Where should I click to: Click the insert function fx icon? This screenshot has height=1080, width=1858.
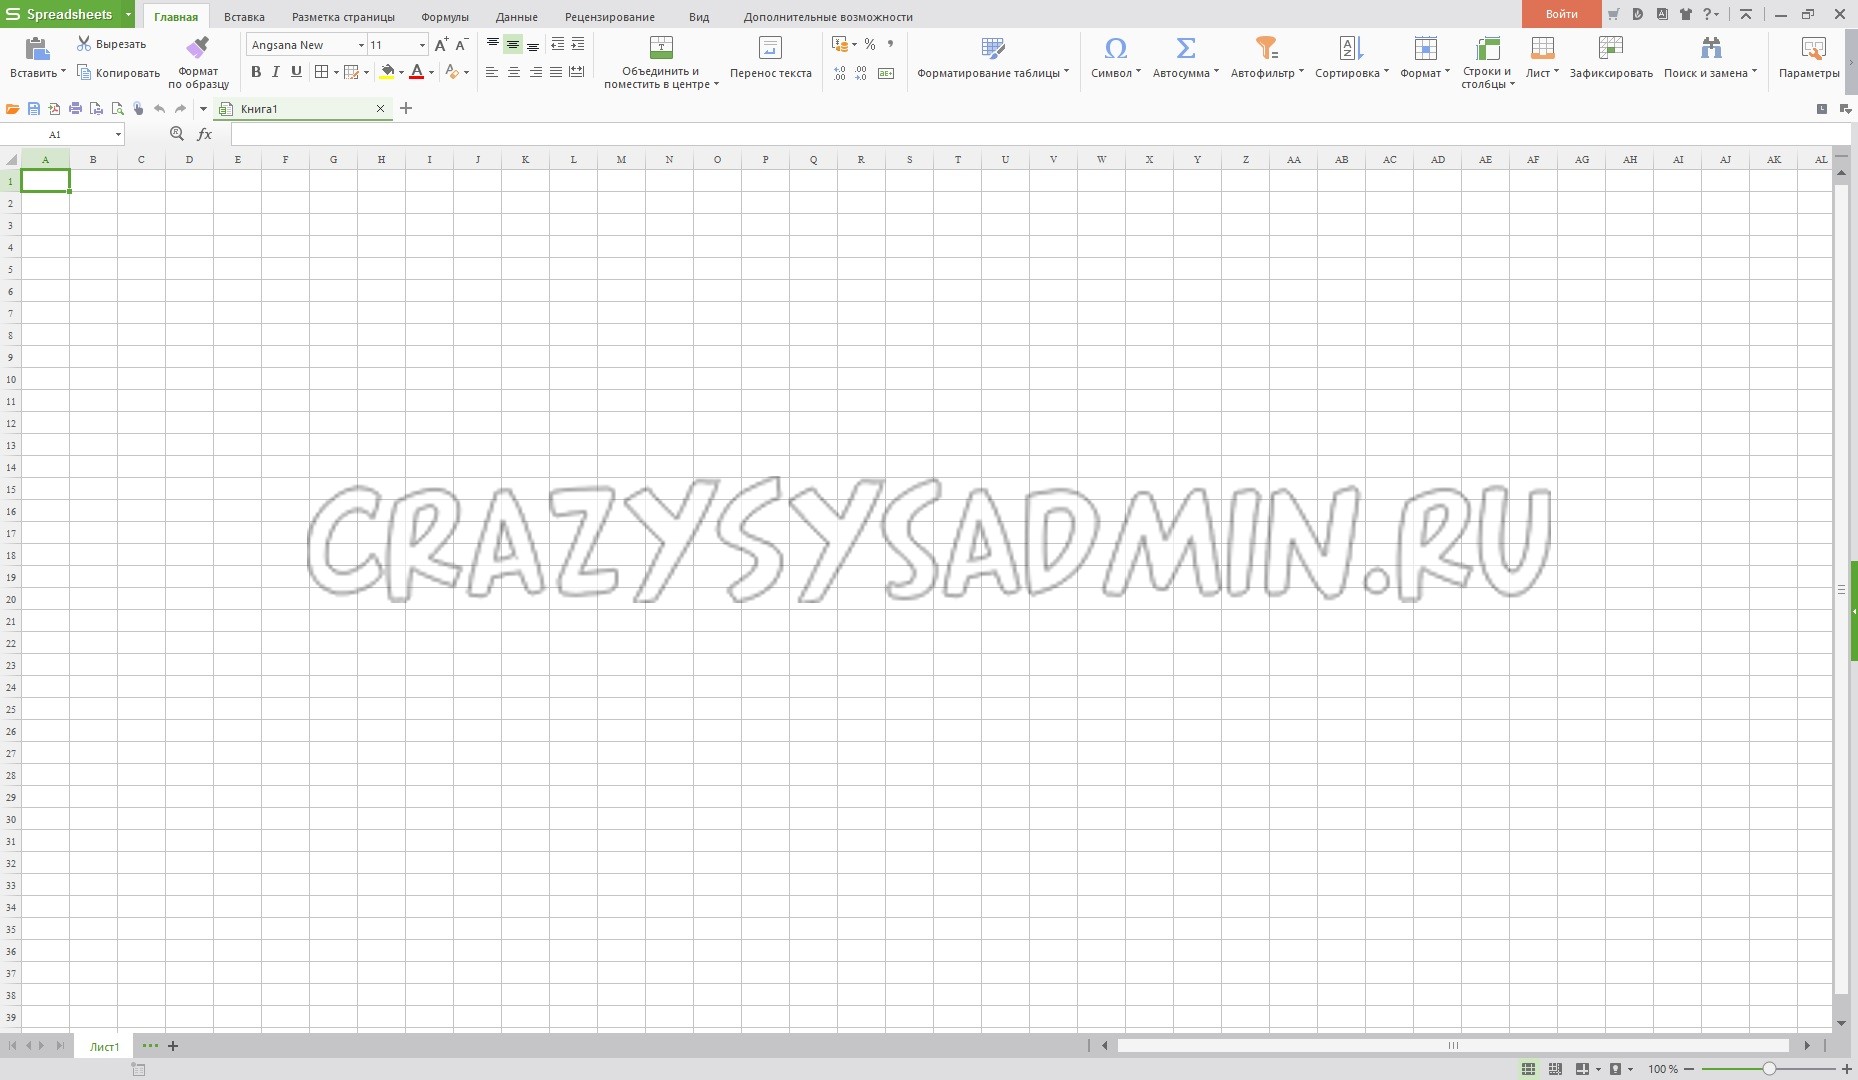205,134
